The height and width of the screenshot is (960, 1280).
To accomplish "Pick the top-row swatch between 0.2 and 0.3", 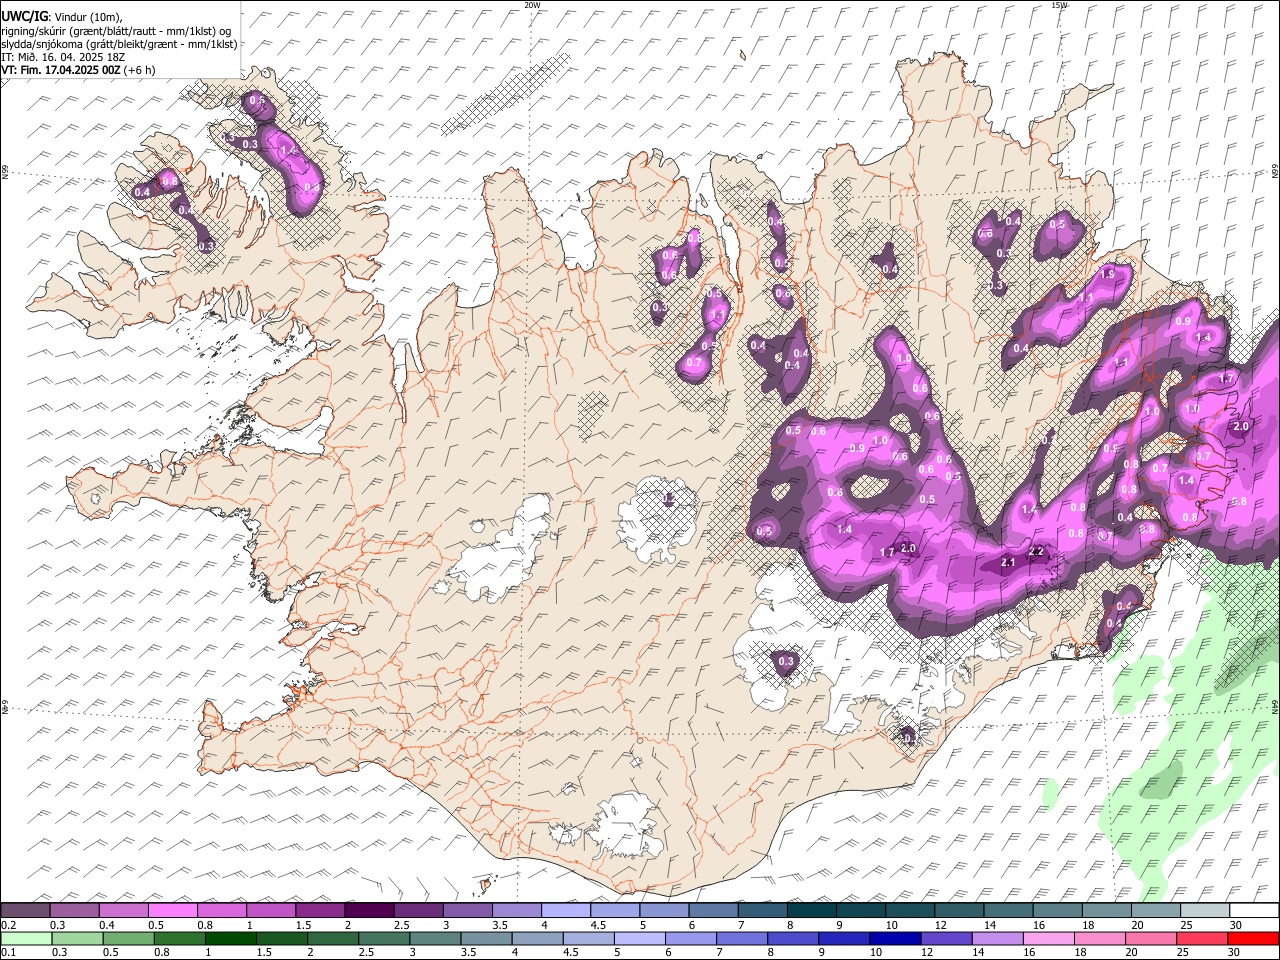I will pyautogui.click(x=25, y=910).
